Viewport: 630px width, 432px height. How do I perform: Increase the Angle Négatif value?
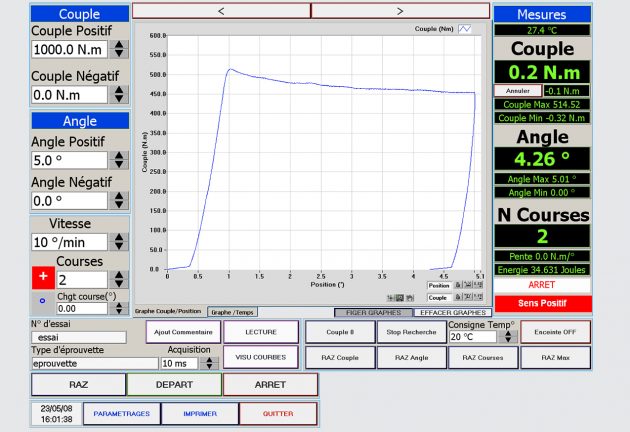119,196
